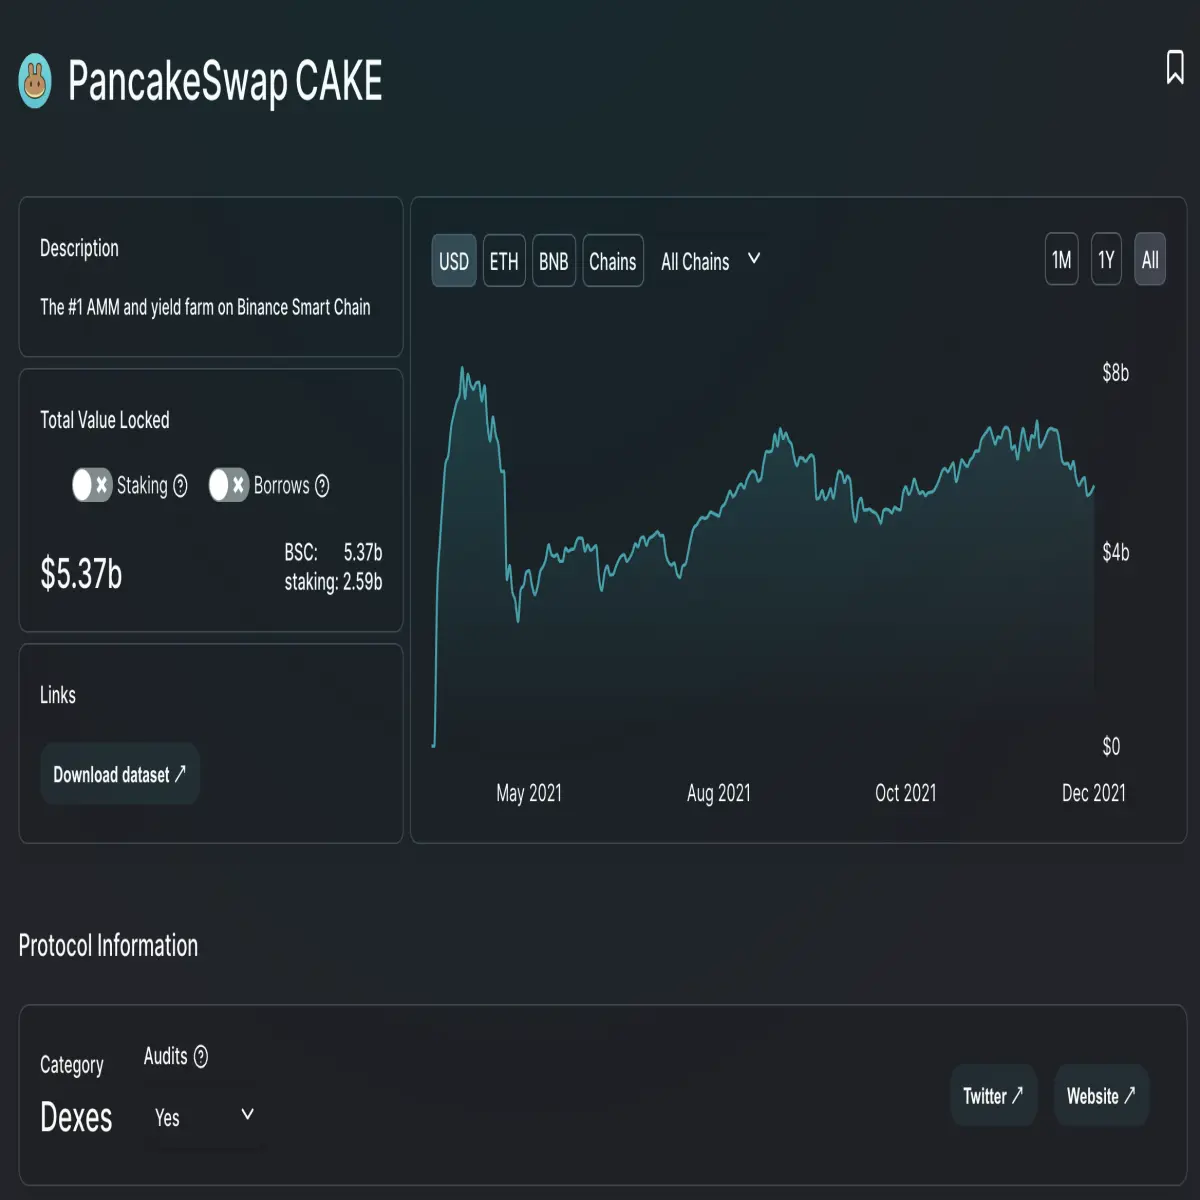
Task: Click the staking: 2.59b value row
Action: [x=333, y=582]
